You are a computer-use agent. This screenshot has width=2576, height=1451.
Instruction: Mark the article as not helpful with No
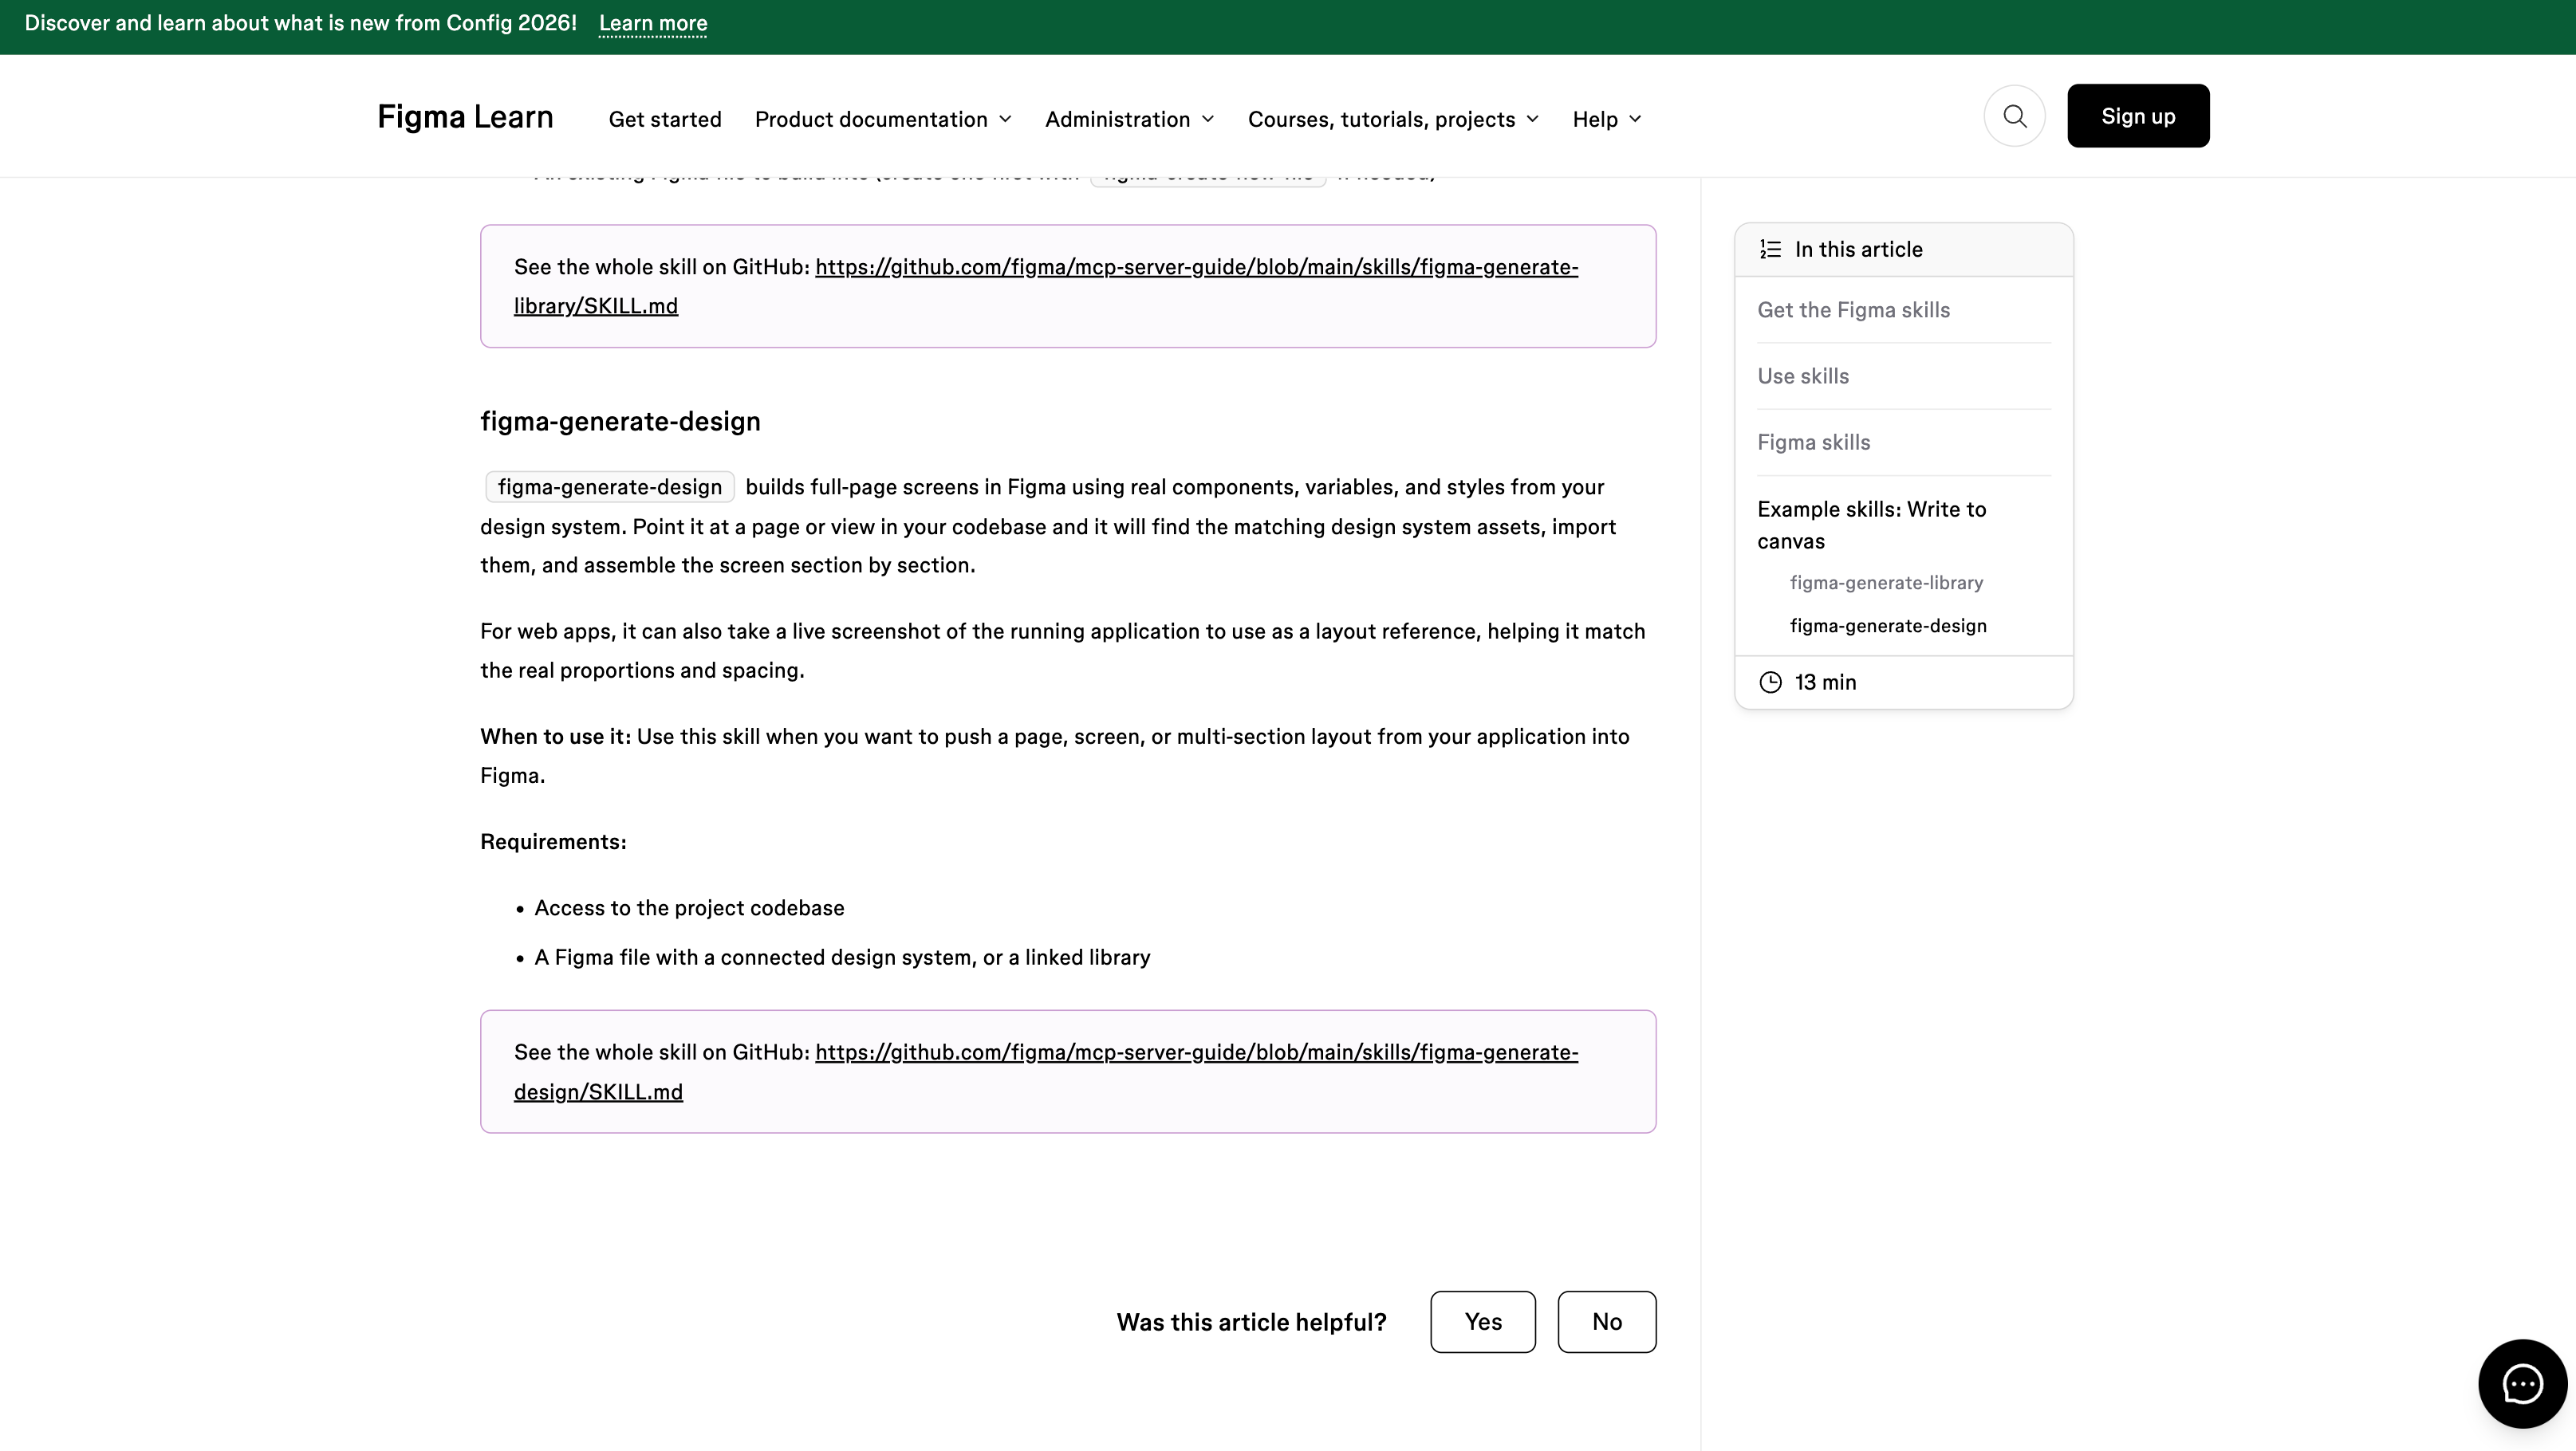(1607, 1322)
